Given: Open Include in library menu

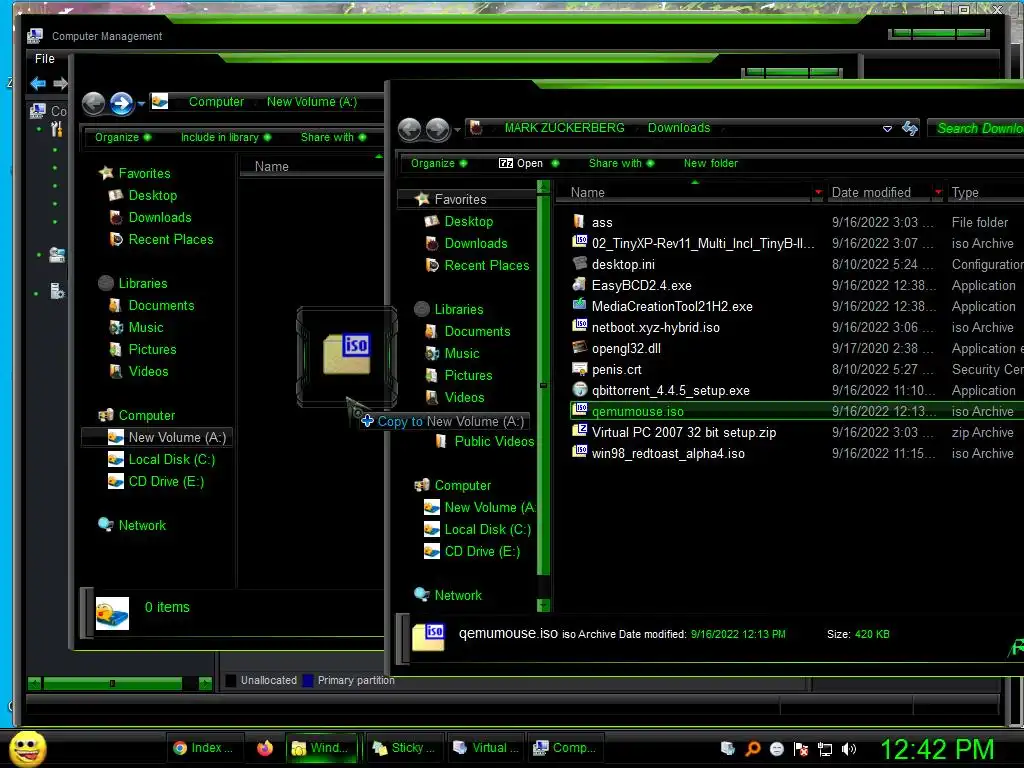Looking at the screenshot, I should coord(225,137).
